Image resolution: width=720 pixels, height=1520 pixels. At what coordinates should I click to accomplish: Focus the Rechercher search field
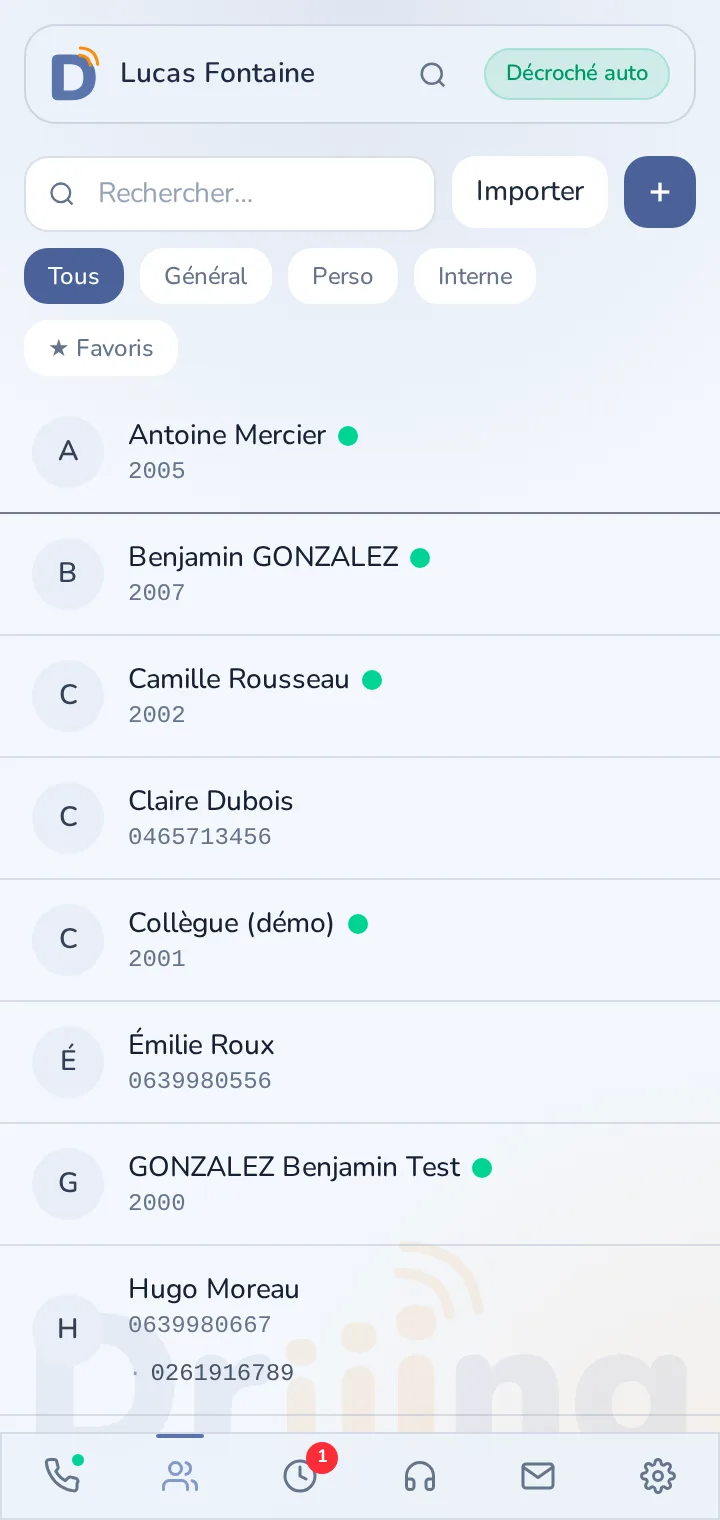(230, 193)
